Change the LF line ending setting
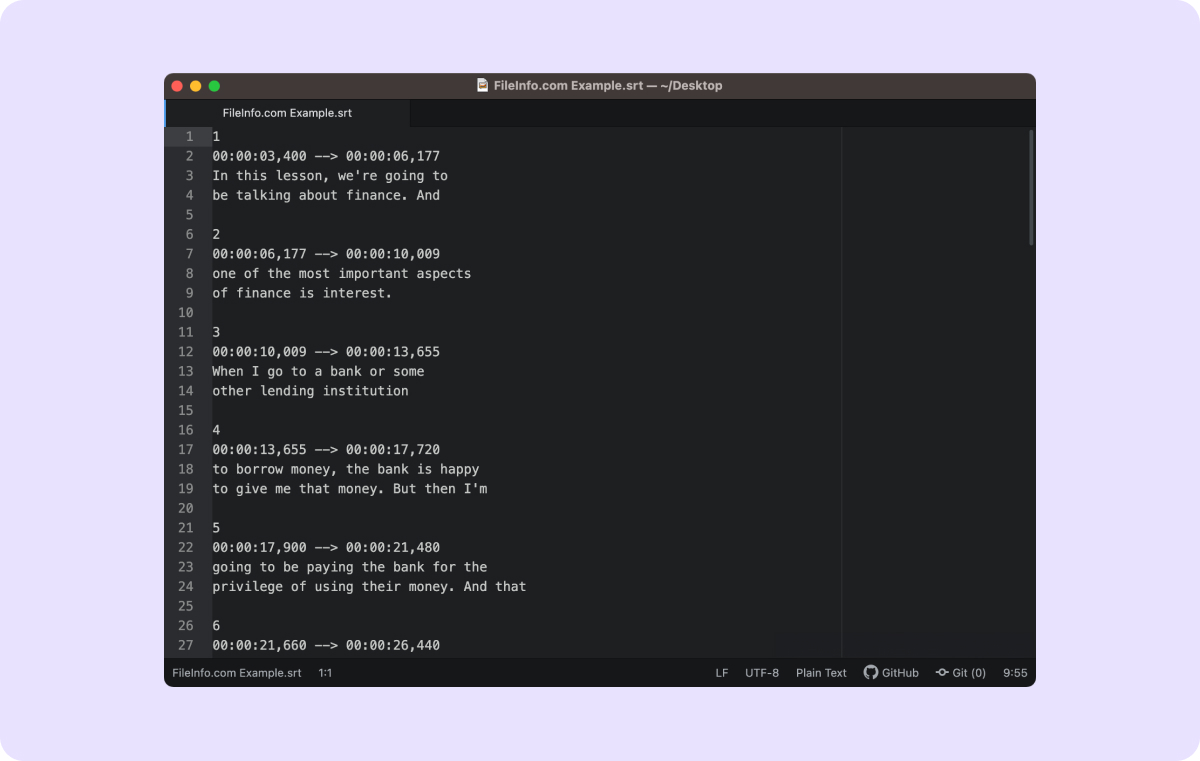1200x761 pixels. pyautogui.click(x=722, y=673)
